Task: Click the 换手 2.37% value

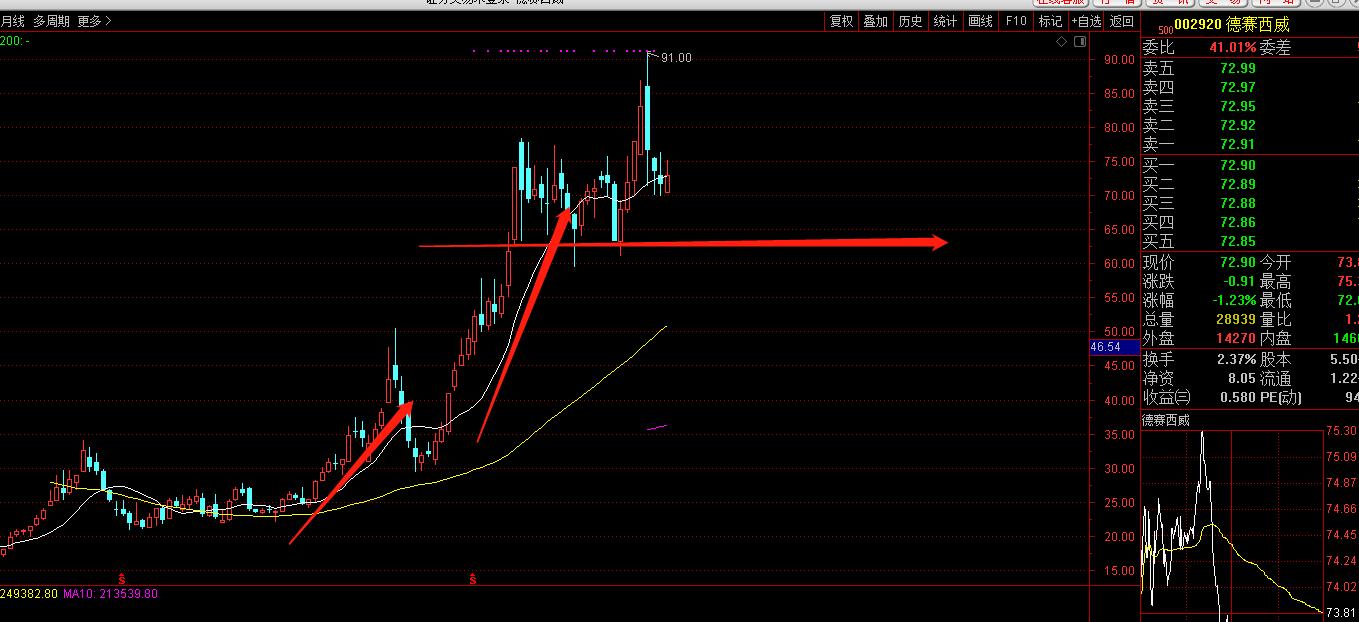Action: pyautogui.click(x=1236, y=359)
